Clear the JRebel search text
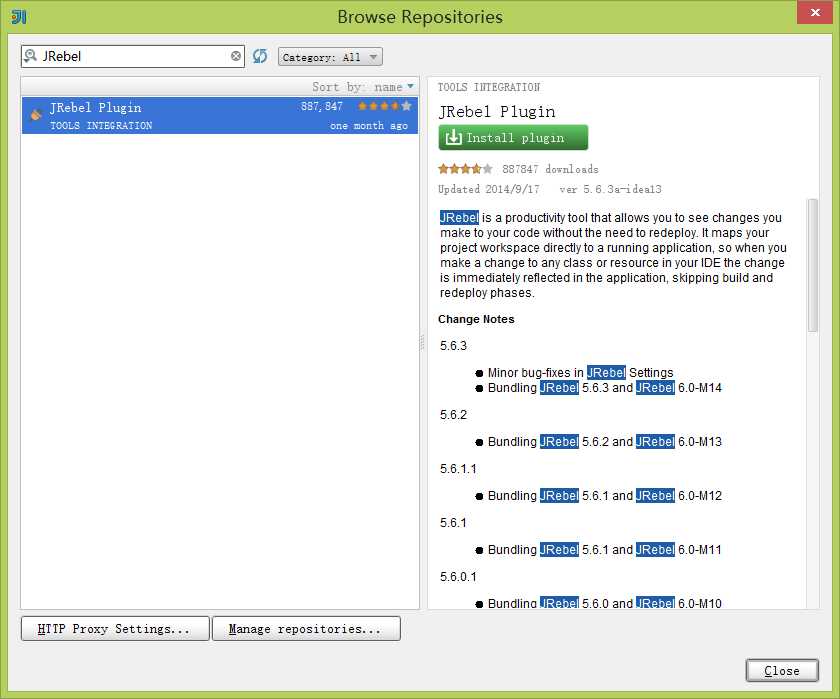The image size is (840, 699). pos(236,56)
